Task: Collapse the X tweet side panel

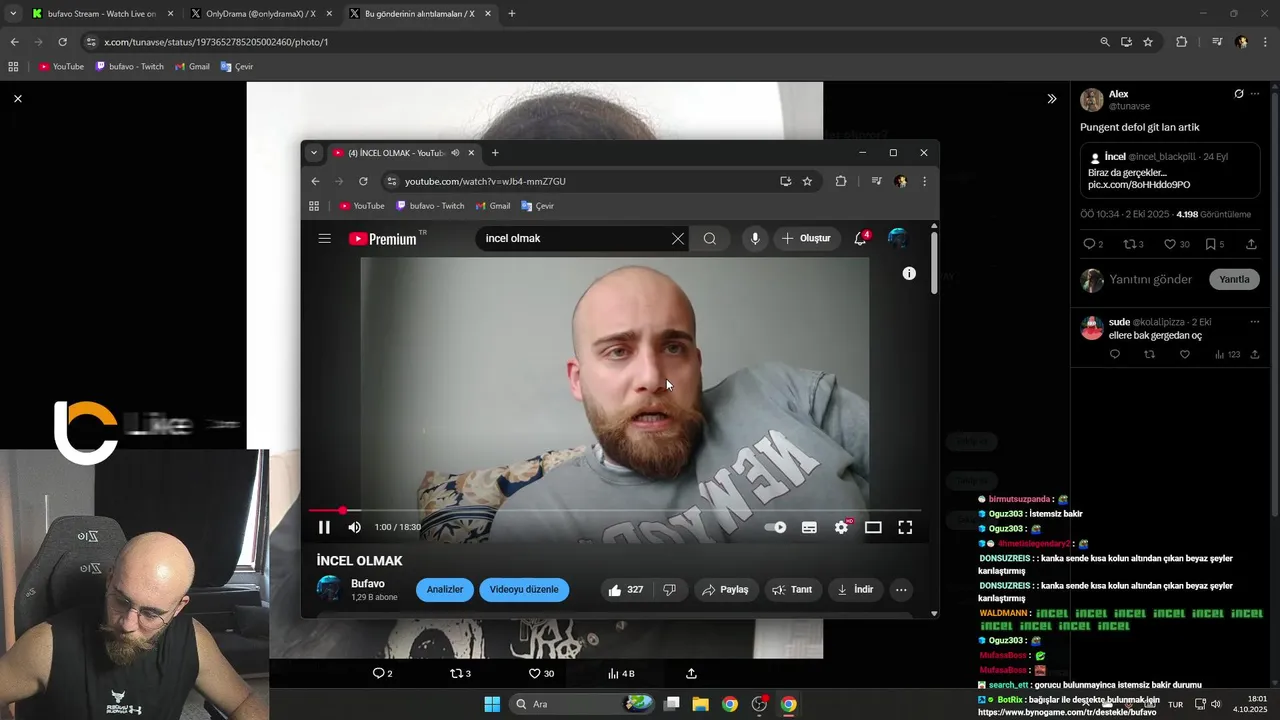Action: pyautogui.click(x=1051, y=99)
